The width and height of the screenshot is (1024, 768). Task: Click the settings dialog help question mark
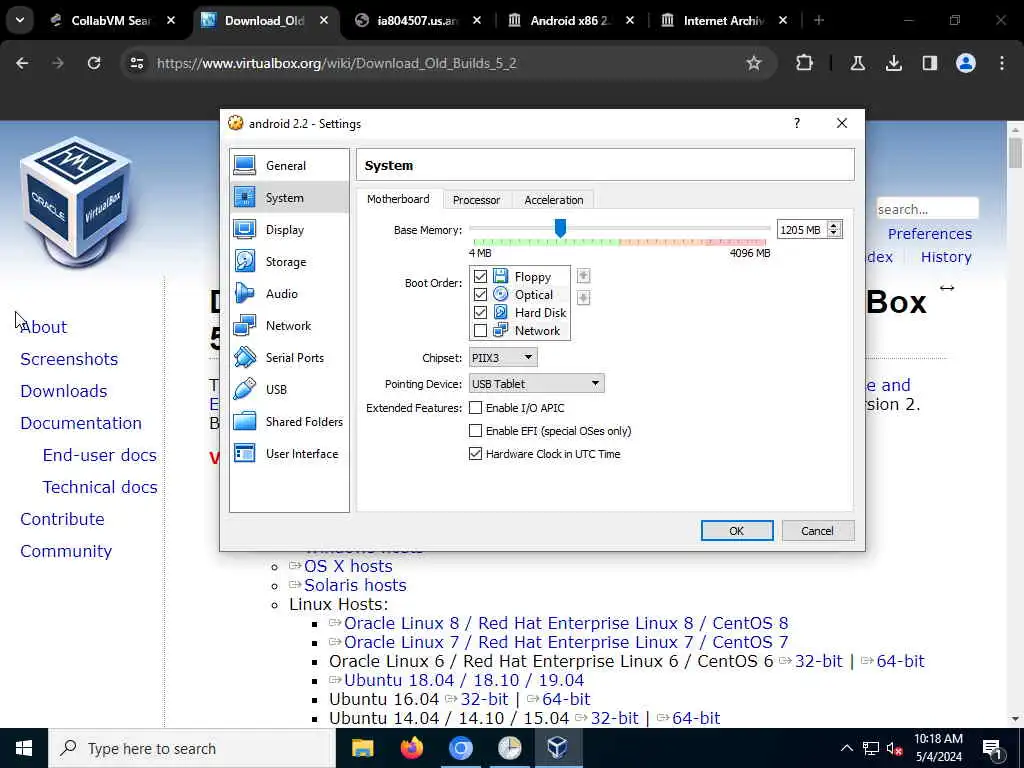[x=797, y=123]
